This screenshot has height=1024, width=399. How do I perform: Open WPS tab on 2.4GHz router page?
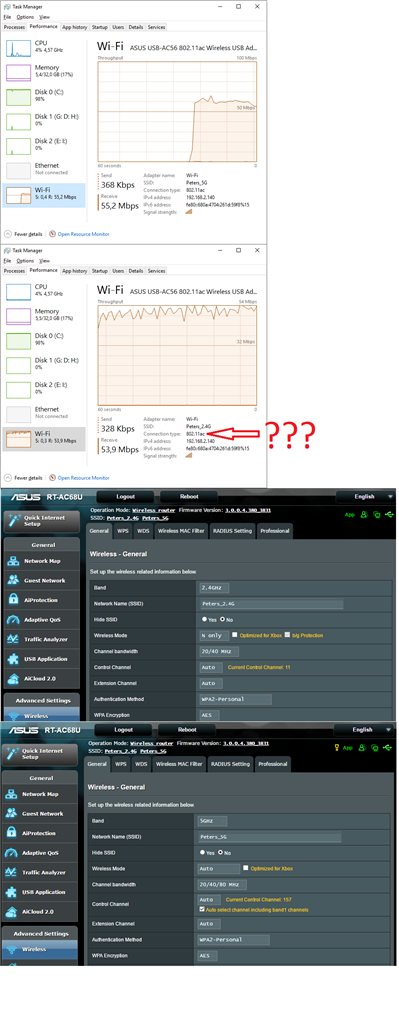pyautogui.click(x=122, y=531)
